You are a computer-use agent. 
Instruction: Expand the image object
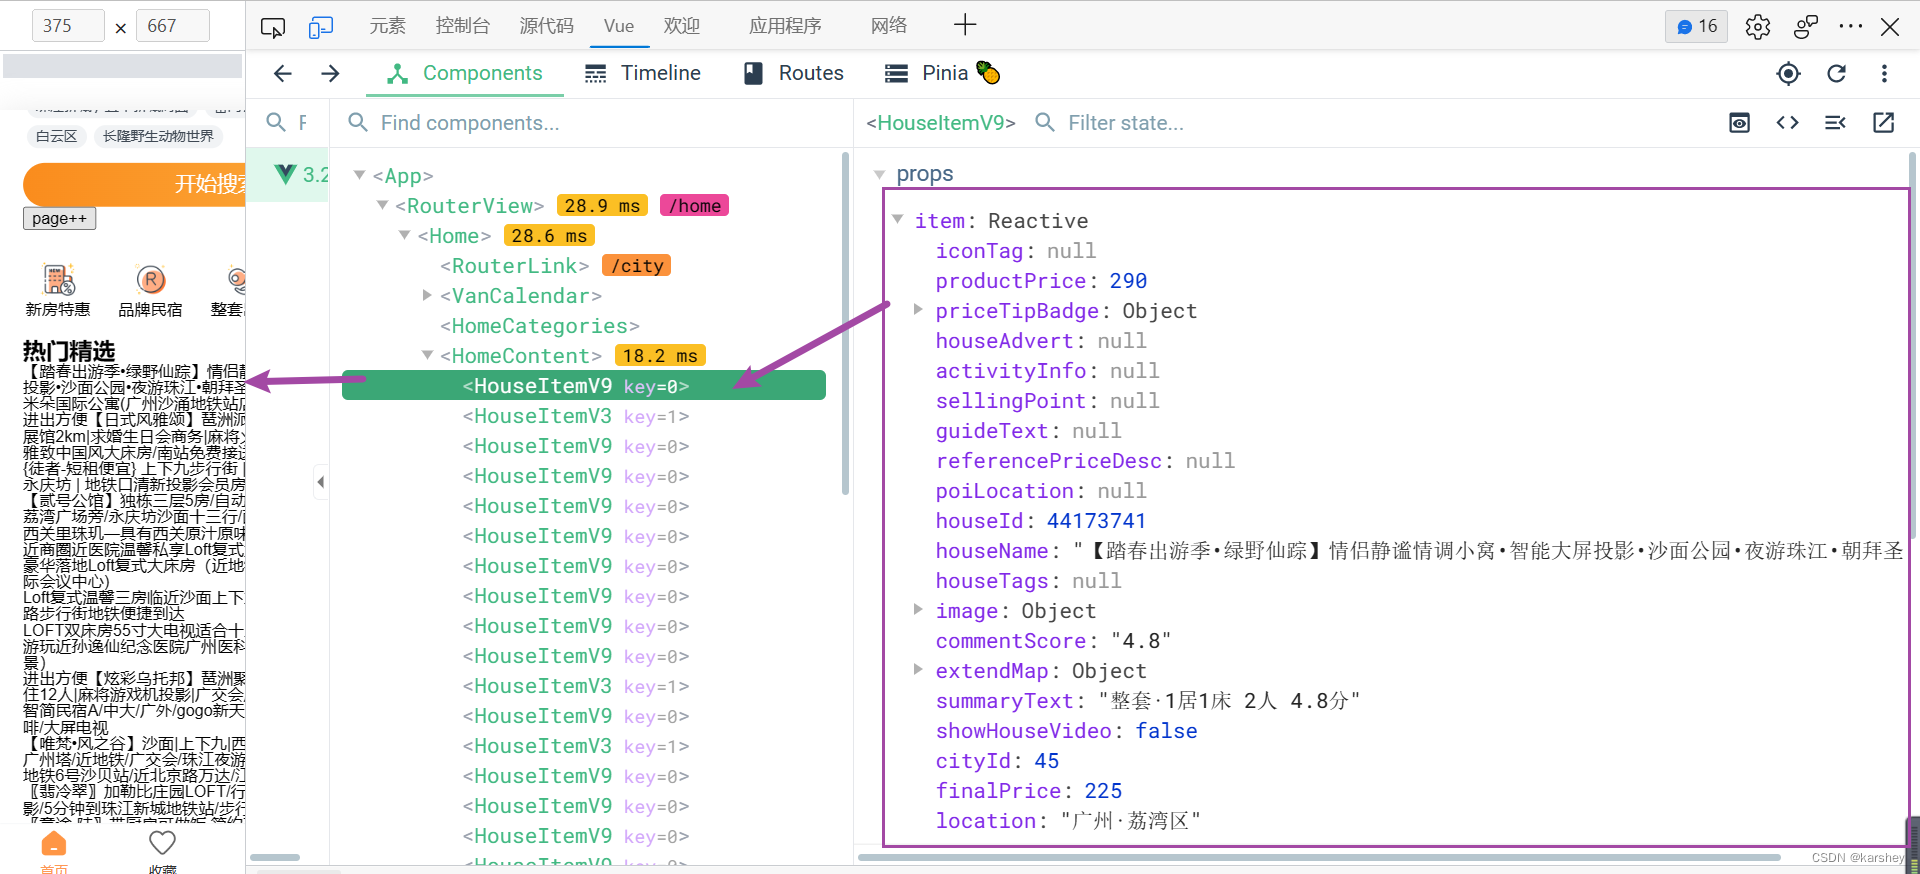pos(918,609)
